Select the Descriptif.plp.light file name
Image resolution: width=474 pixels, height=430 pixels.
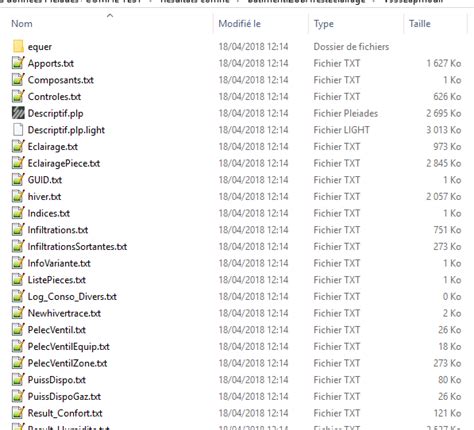pos(66,130)
